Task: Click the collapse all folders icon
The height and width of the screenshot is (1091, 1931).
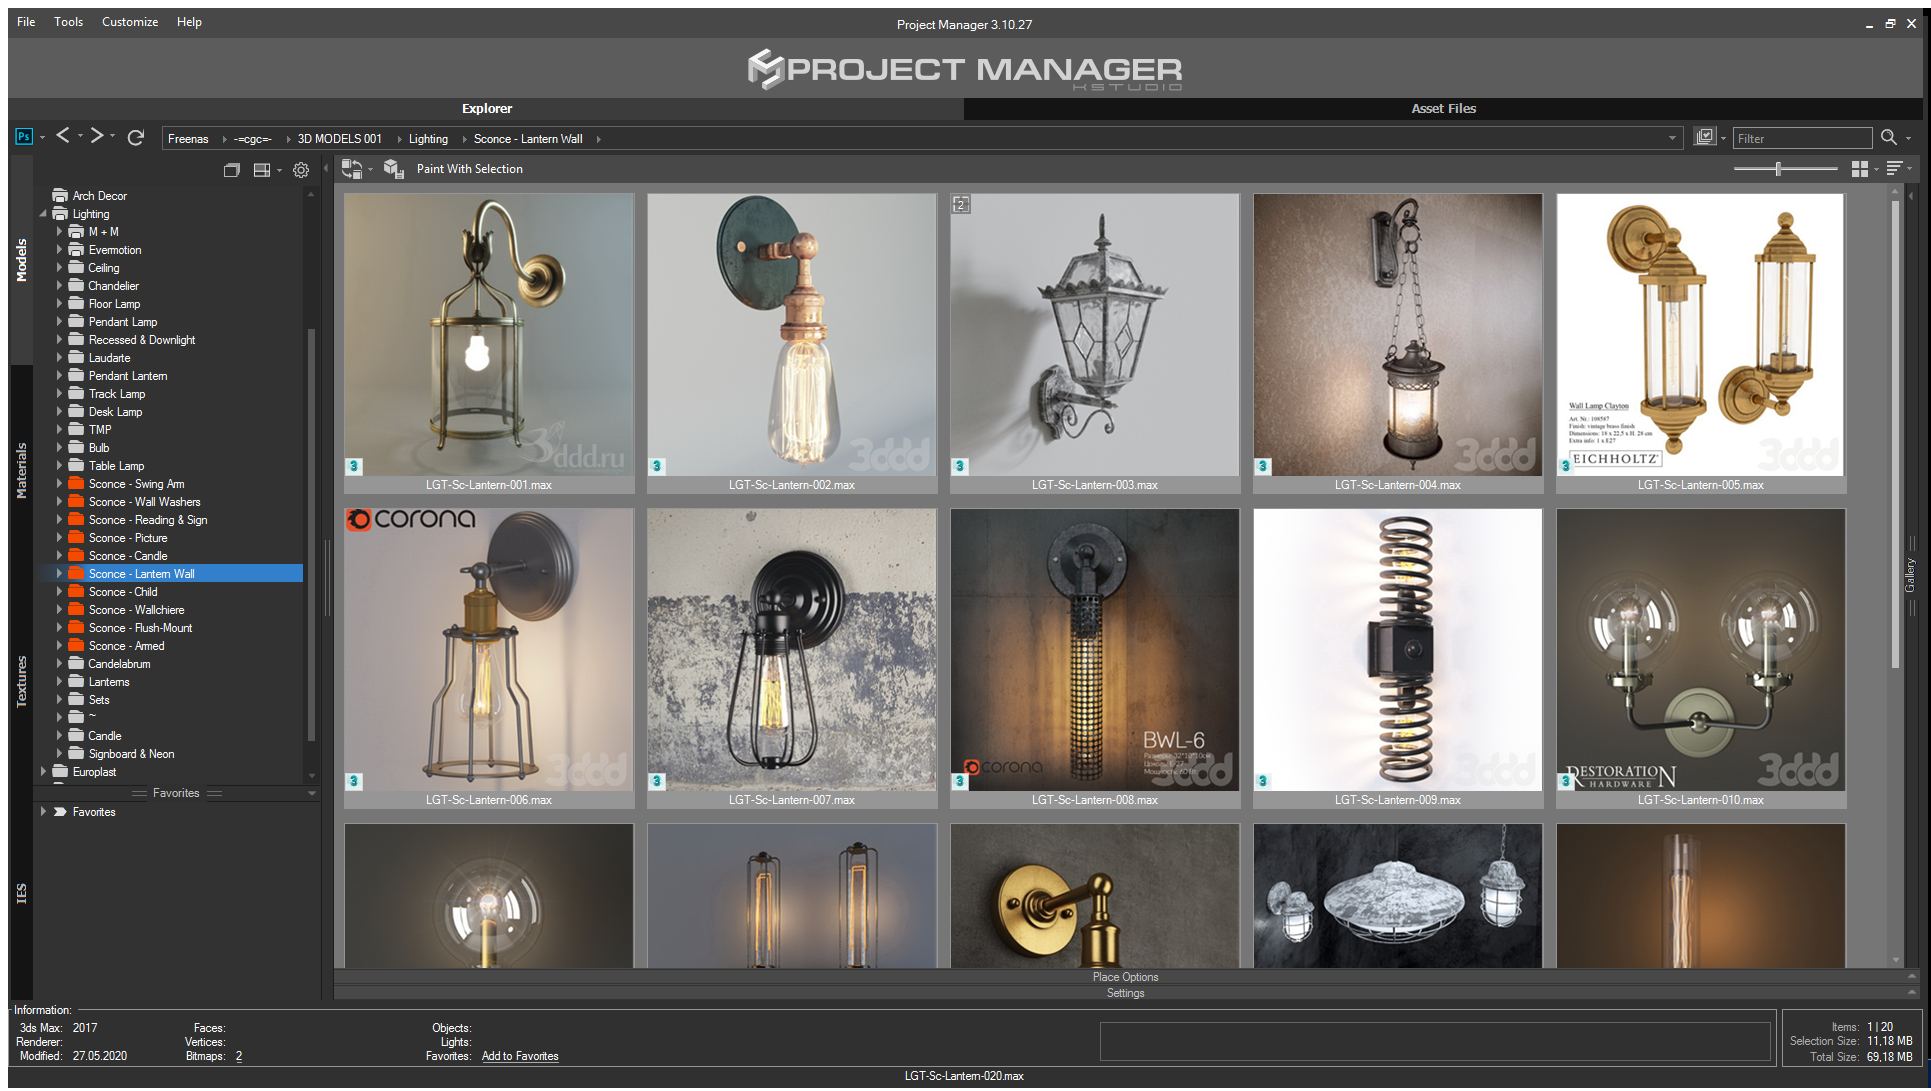Action: 231,170
